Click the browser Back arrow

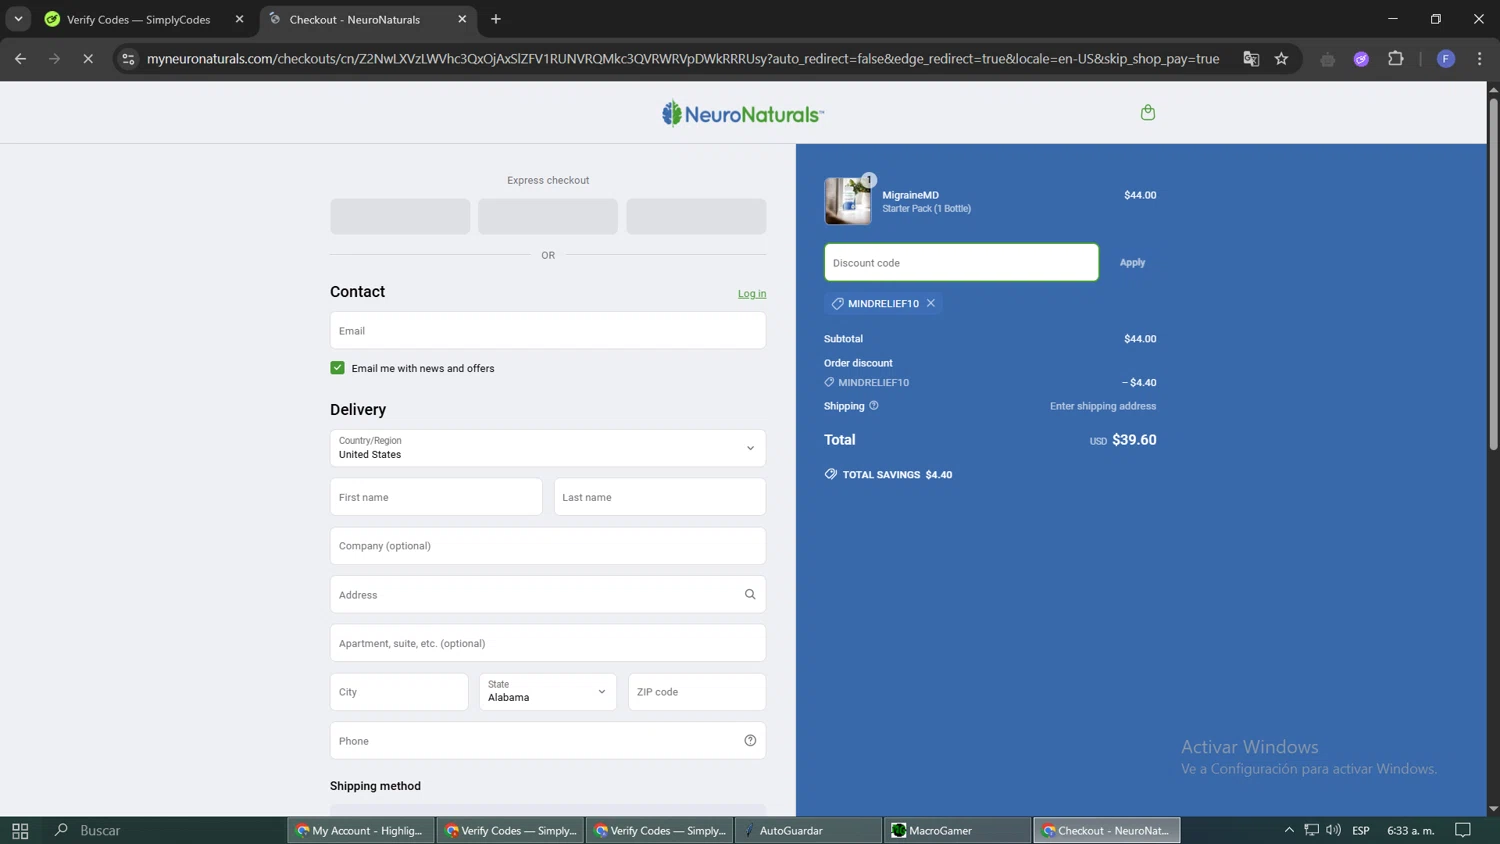coord(20,59)
